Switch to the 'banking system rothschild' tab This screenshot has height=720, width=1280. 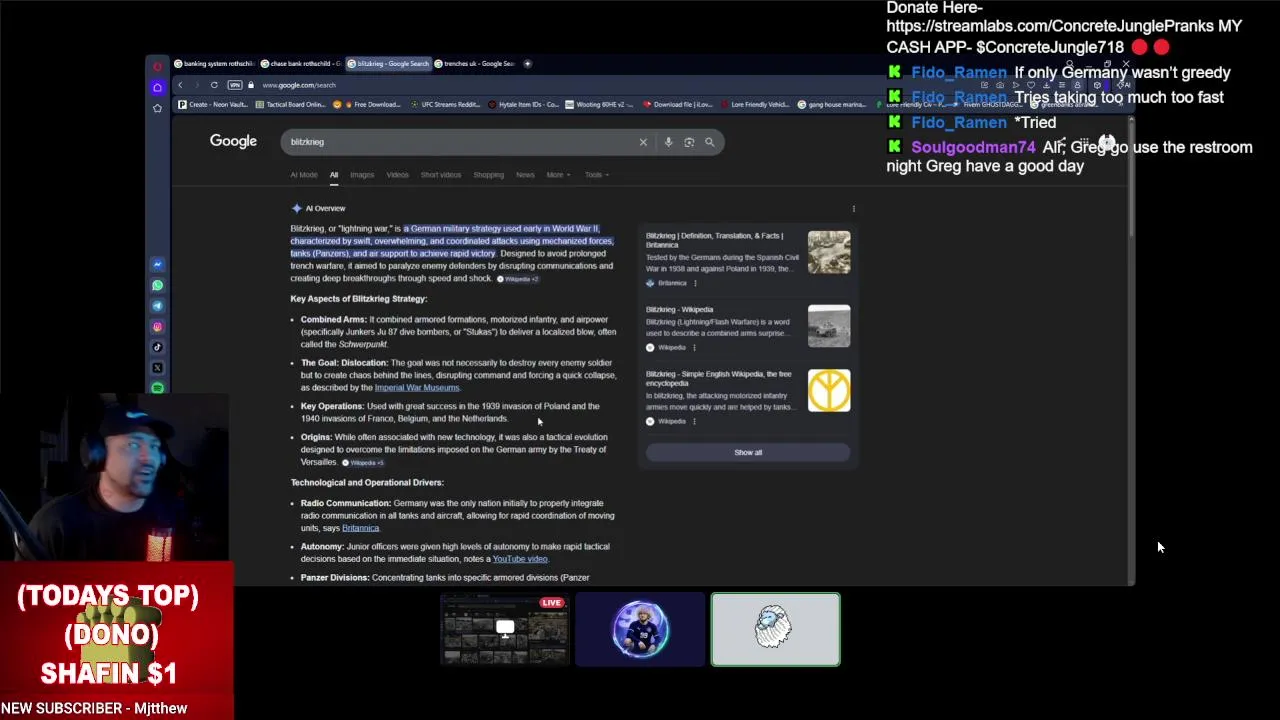[214, 63]
